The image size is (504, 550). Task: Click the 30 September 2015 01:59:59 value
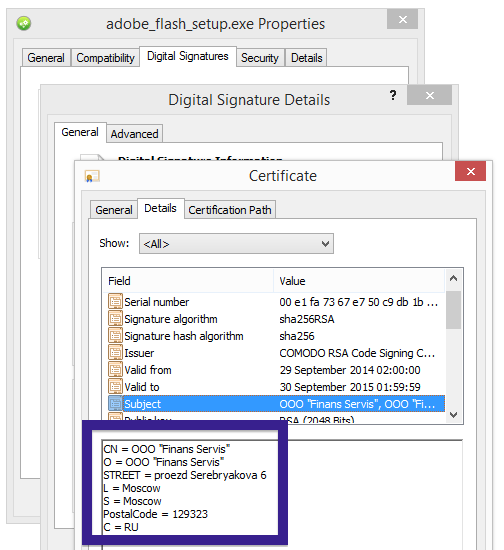point(350,387)
